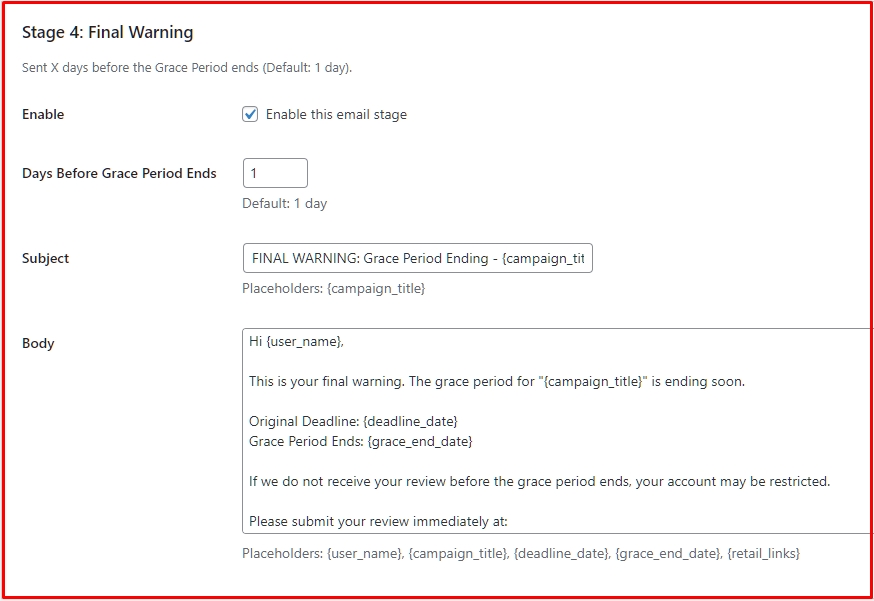Screen dimensions: 874x601
Task: Click the Subject placeholders hint '{campaign_title}'
Action: point(376,289)
